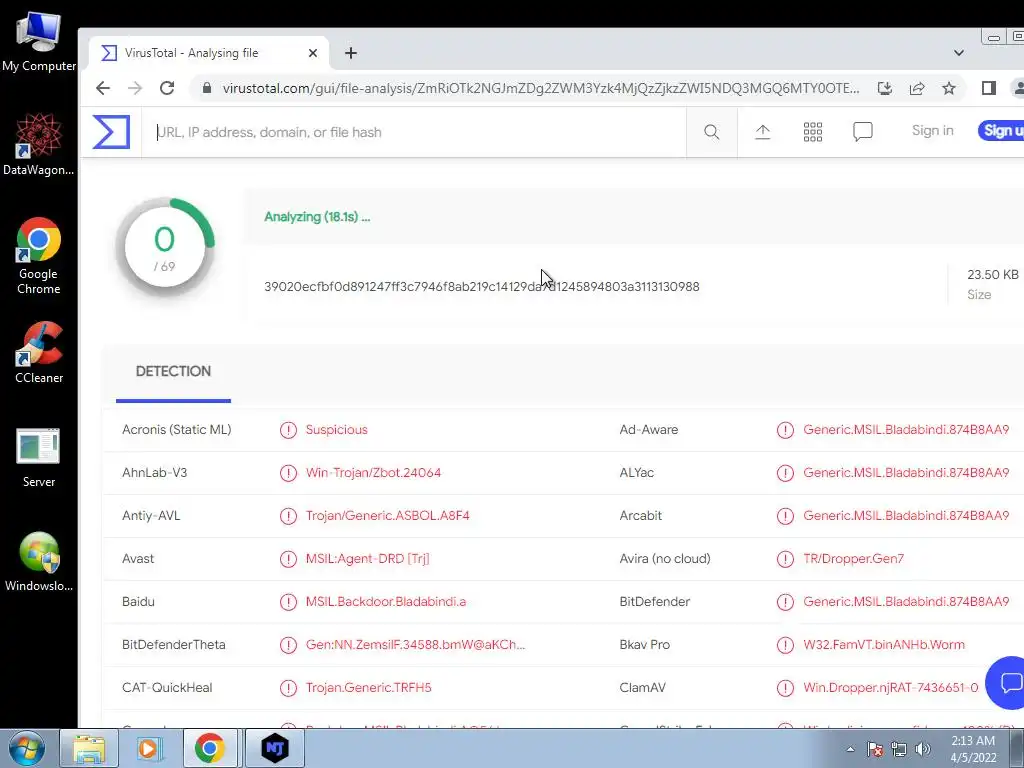Click the Win-Trojan/Zbot.24064 AhnLab-V3 result
1024x768 pixels.
tap(373, 473)
